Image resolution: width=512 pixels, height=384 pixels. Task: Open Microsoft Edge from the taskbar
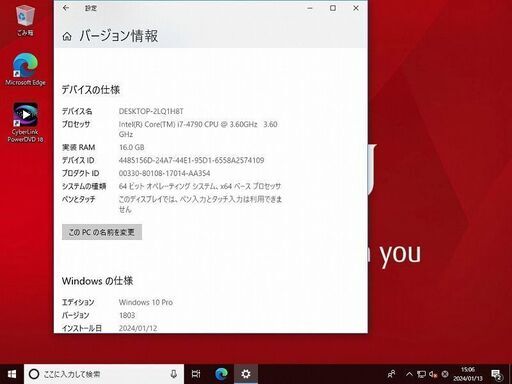221,374
